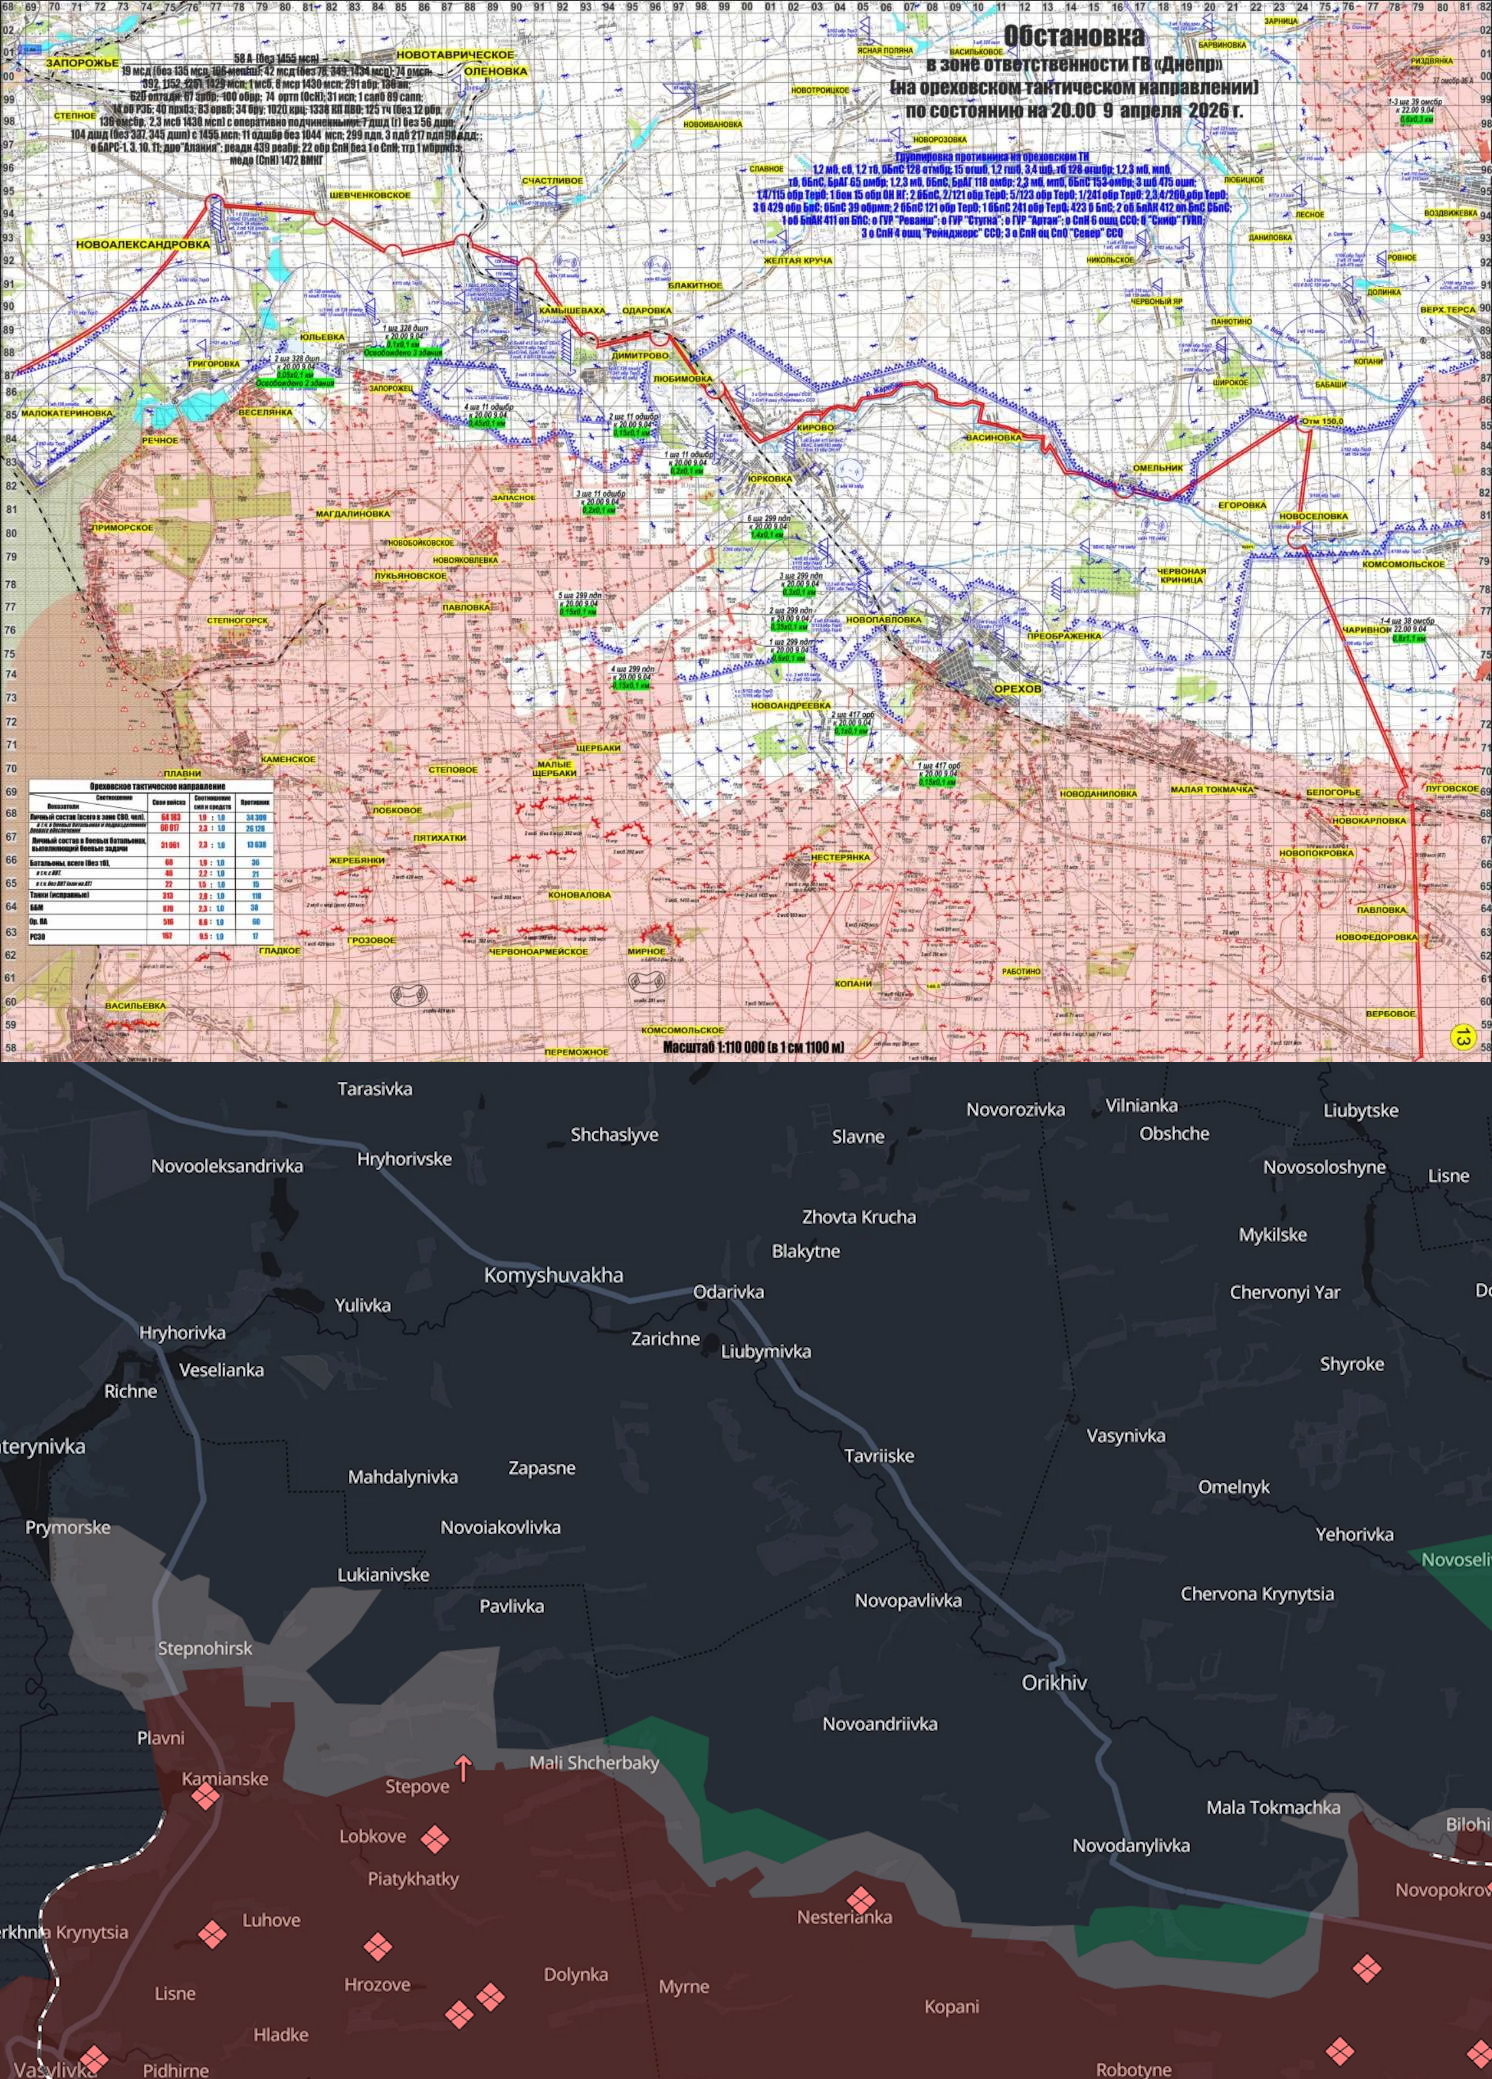The width and height of the screenshot is (1492, 2079).
Task: Click the Zapasne label
Action: [542, 1468]
